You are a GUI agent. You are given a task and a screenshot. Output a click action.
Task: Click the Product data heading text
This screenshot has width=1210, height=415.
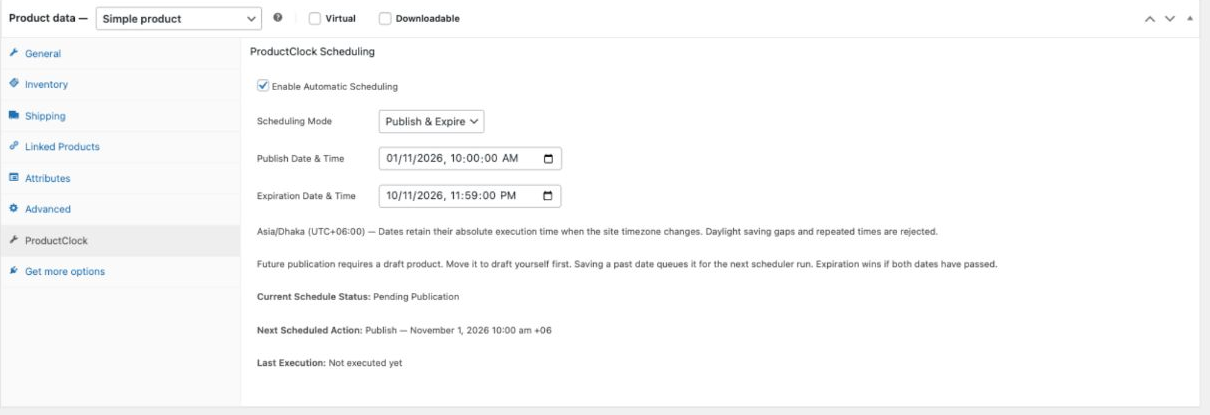[x=49, y=18]
